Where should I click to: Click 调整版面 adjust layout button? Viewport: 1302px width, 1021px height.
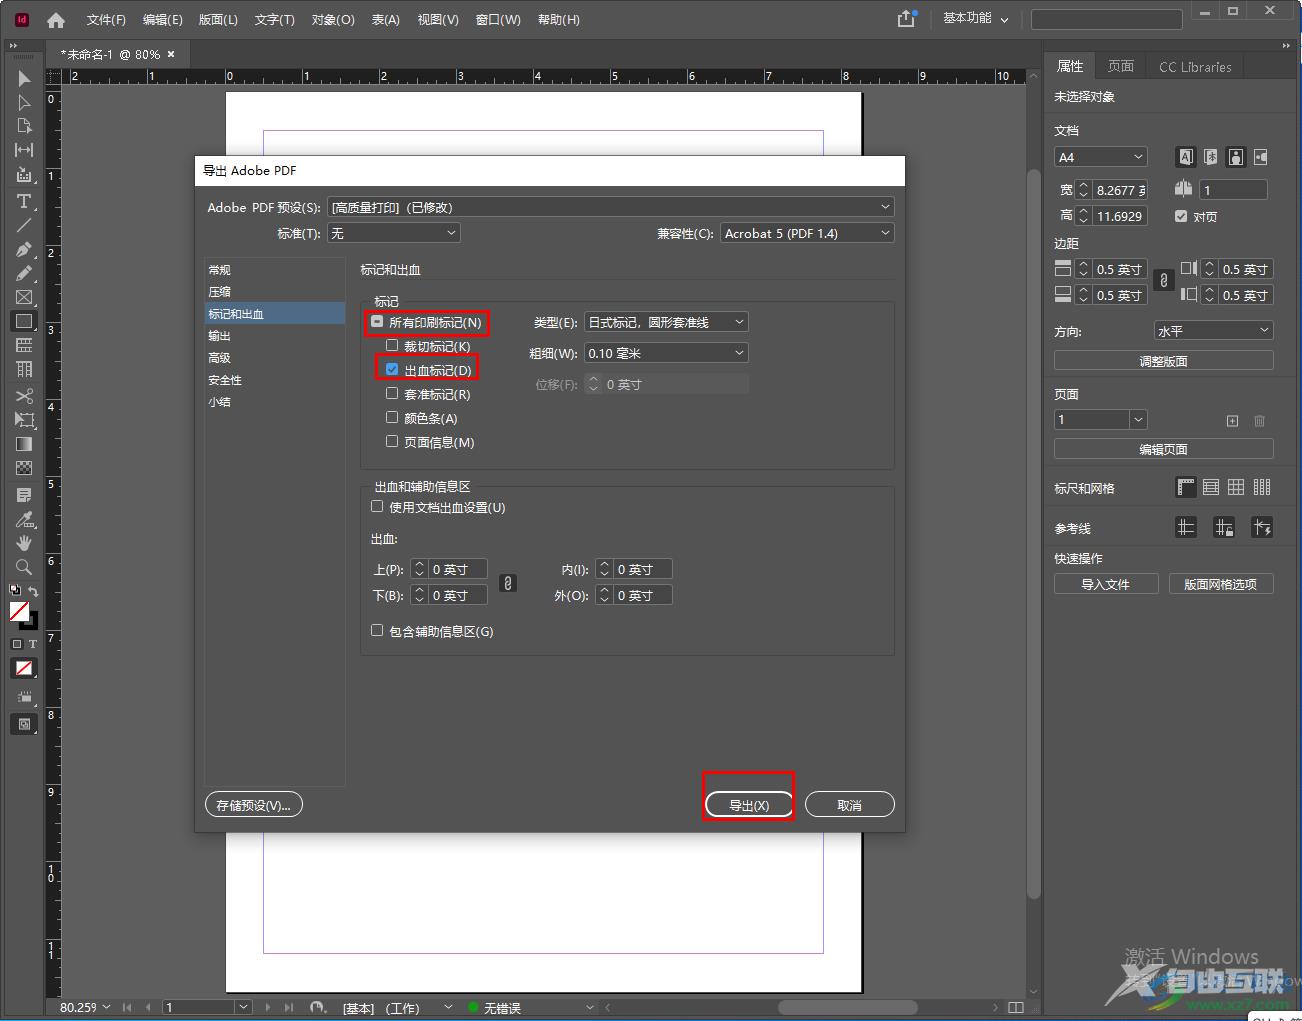tap(1163, 361)
